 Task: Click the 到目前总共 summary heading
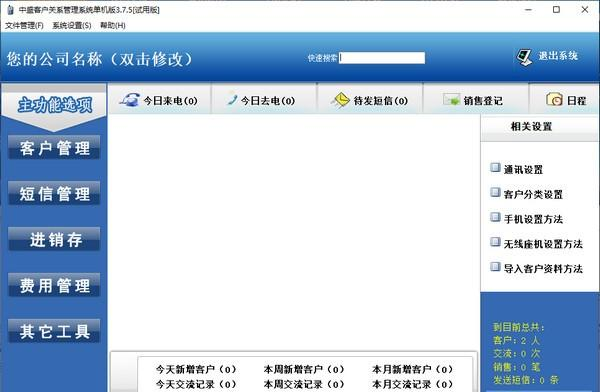518,327
